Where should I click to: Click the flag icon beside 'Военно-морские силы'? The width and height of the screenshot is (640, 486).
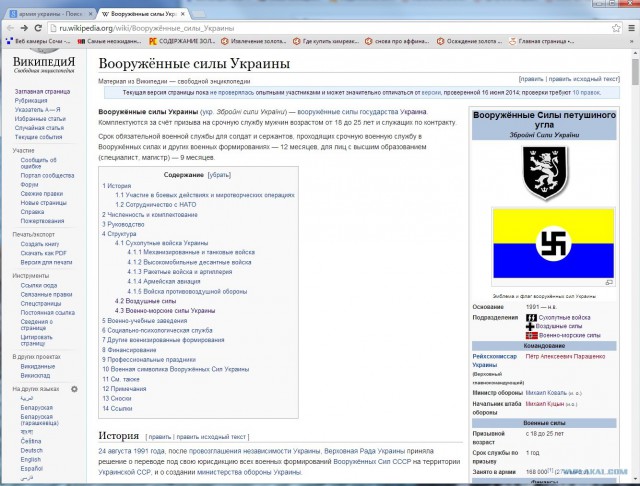531,335
